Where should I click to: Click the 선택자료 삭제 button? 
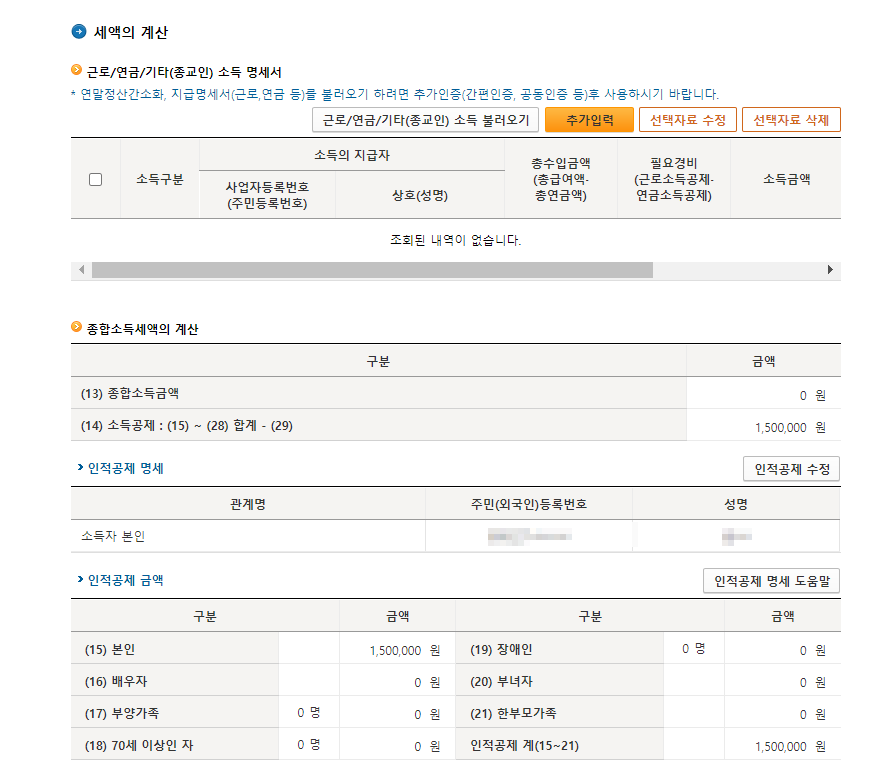791,119
